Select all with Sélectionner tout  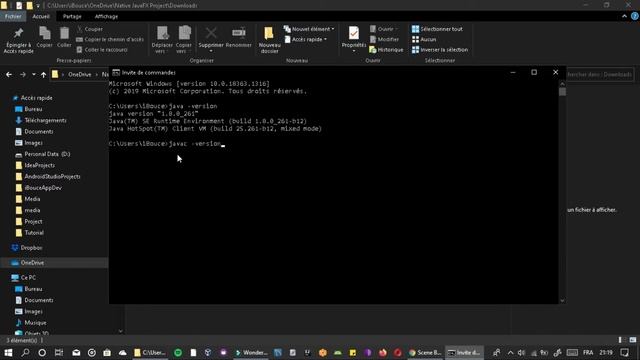[x=437, y=29]
